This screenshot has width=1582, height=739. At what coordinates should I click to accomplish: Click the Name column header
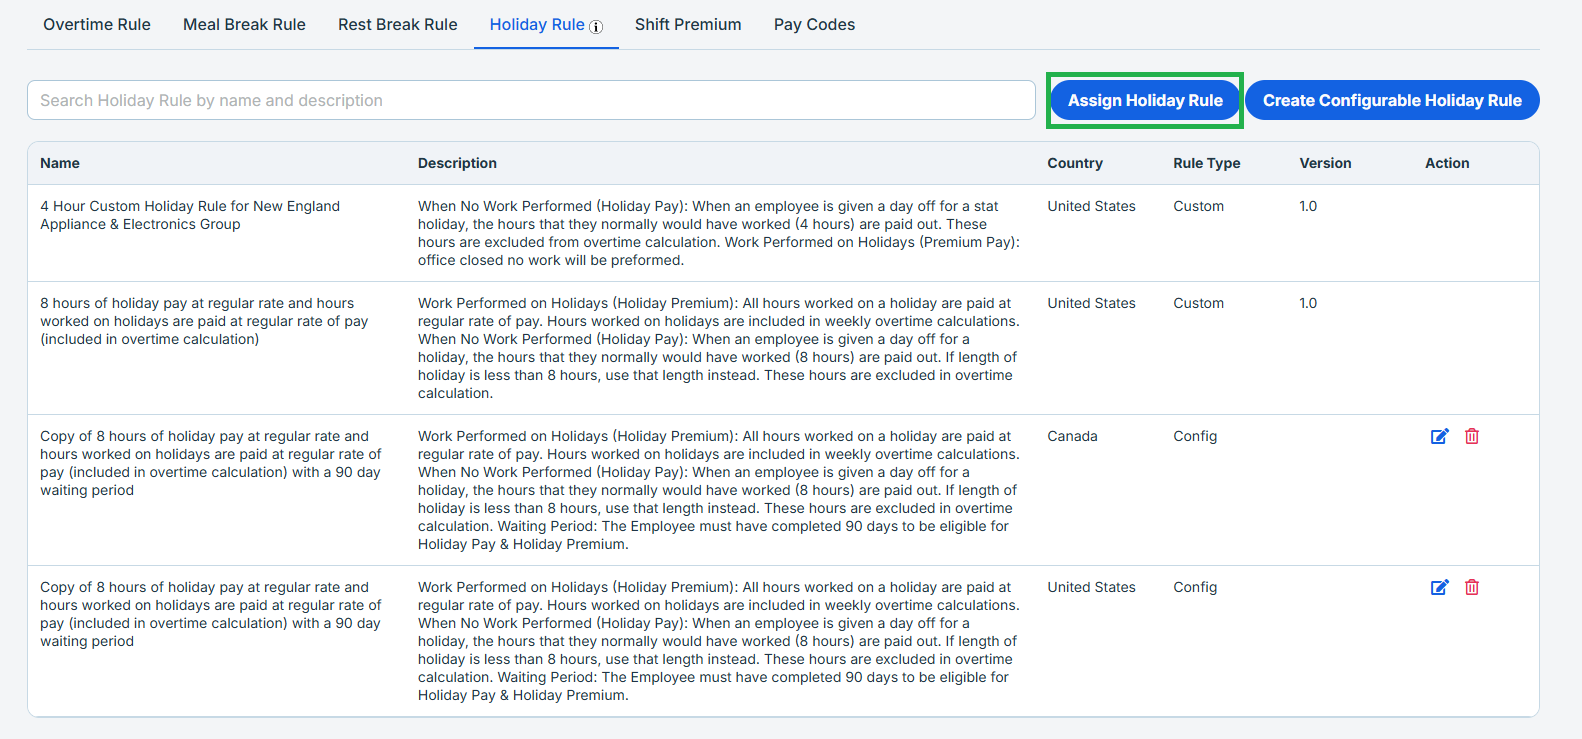tap(60, 163)
